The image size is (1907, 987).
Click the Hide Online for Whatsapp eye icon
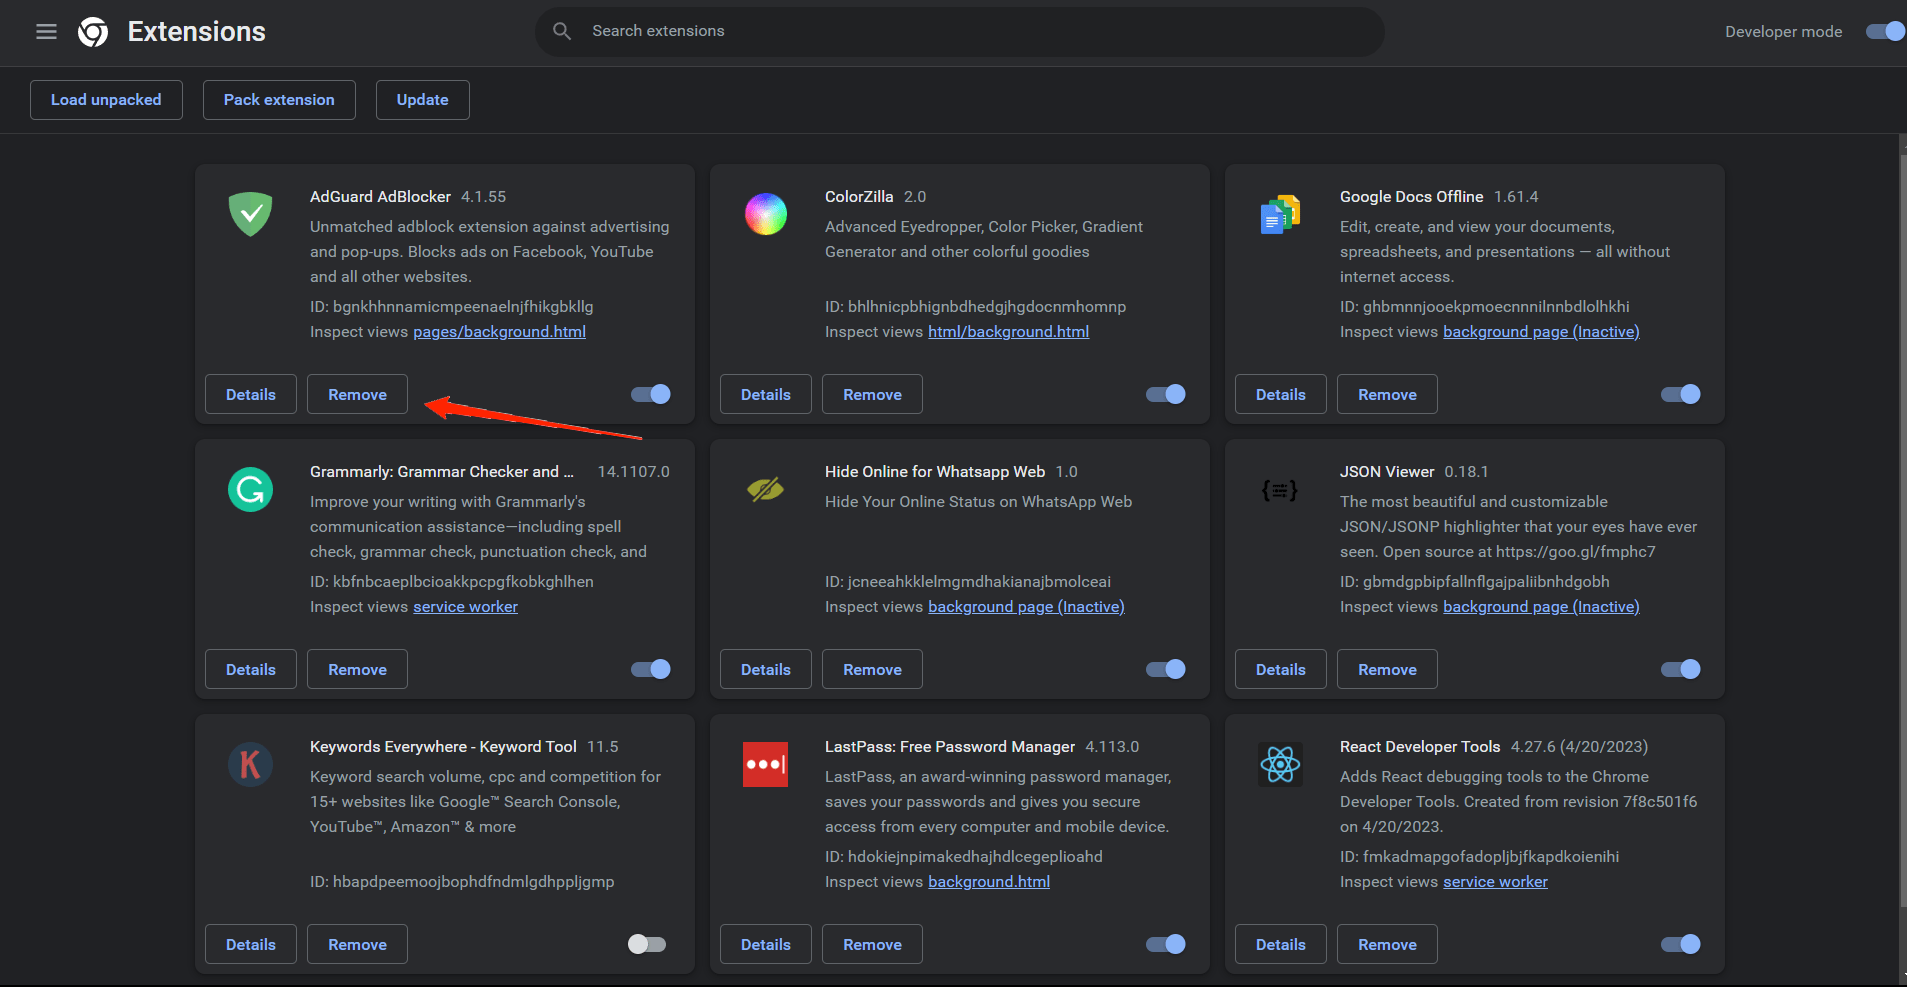765,489
